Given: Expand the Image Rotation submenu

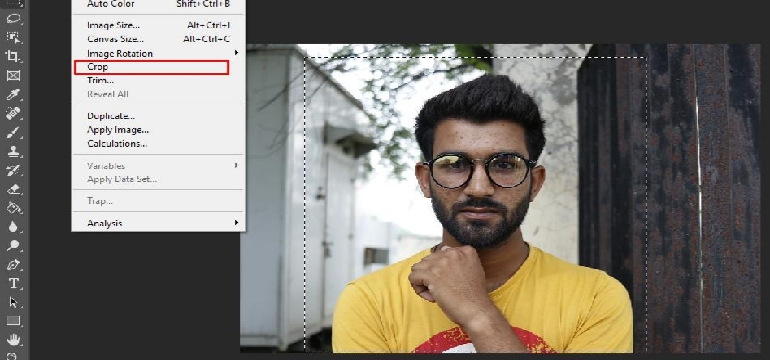Looking at the screenshot, I should (x=159, y=53).
